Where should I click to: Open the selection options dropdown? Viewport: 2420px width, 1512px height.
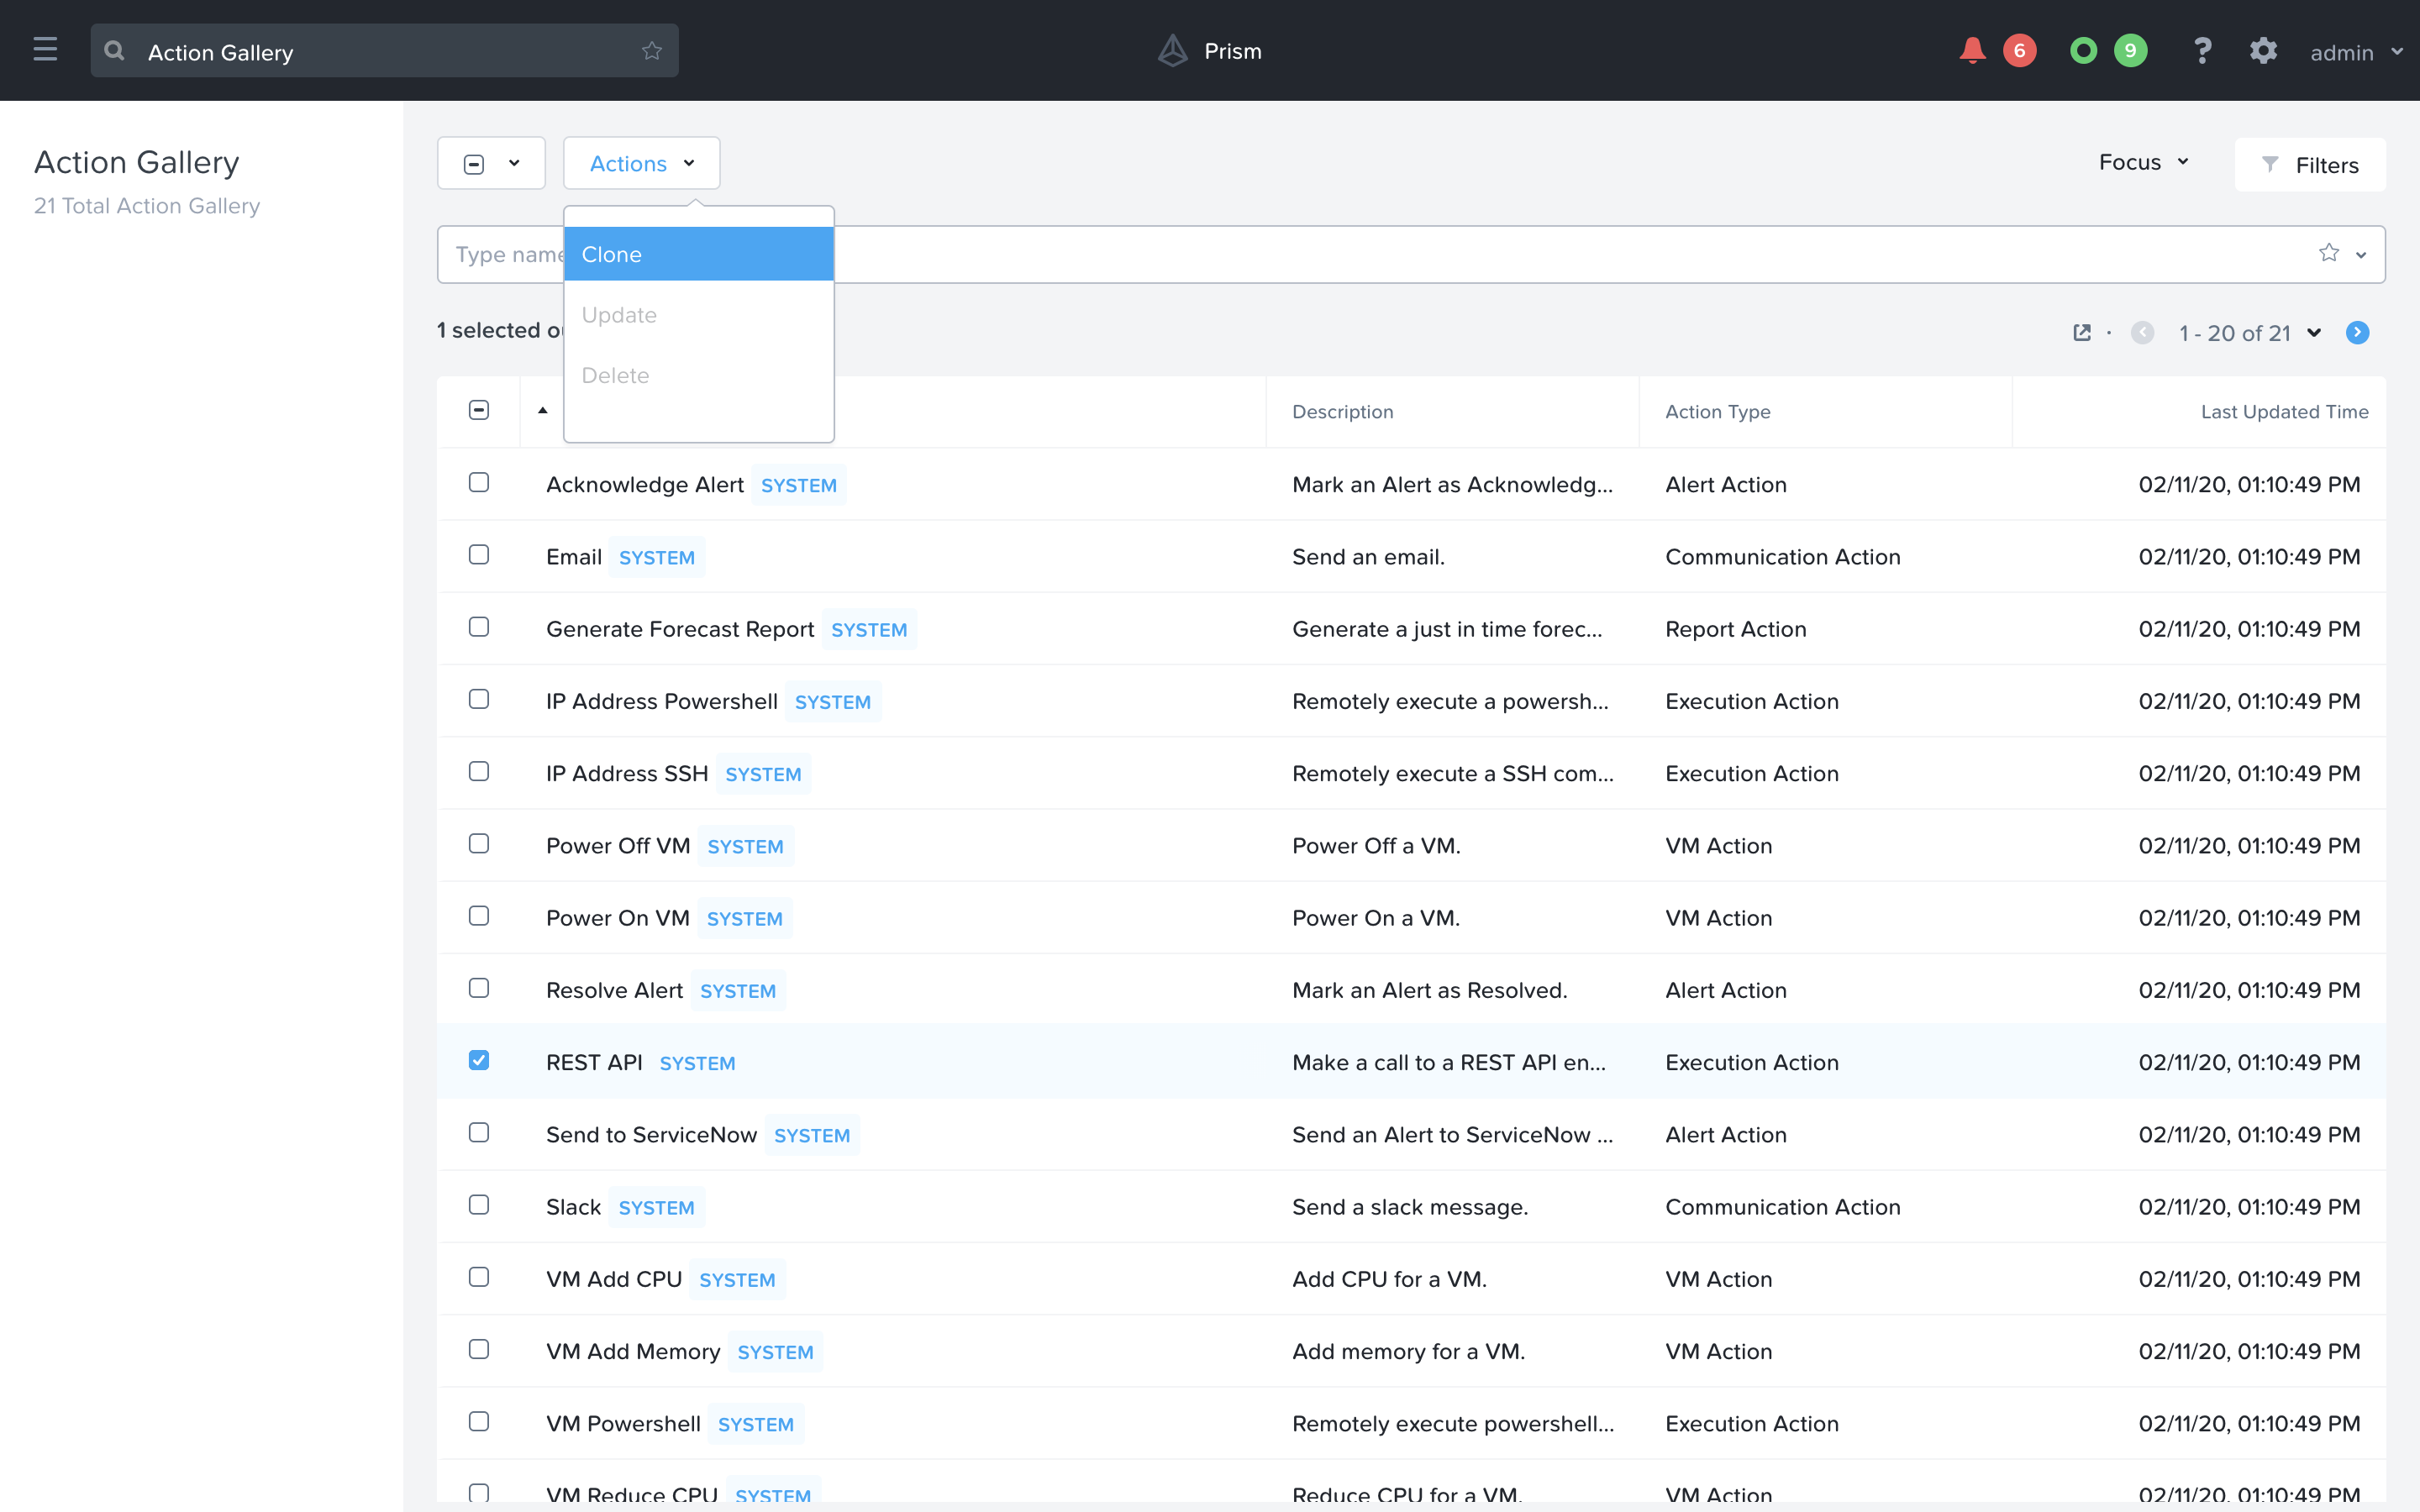tap(491, 163)
